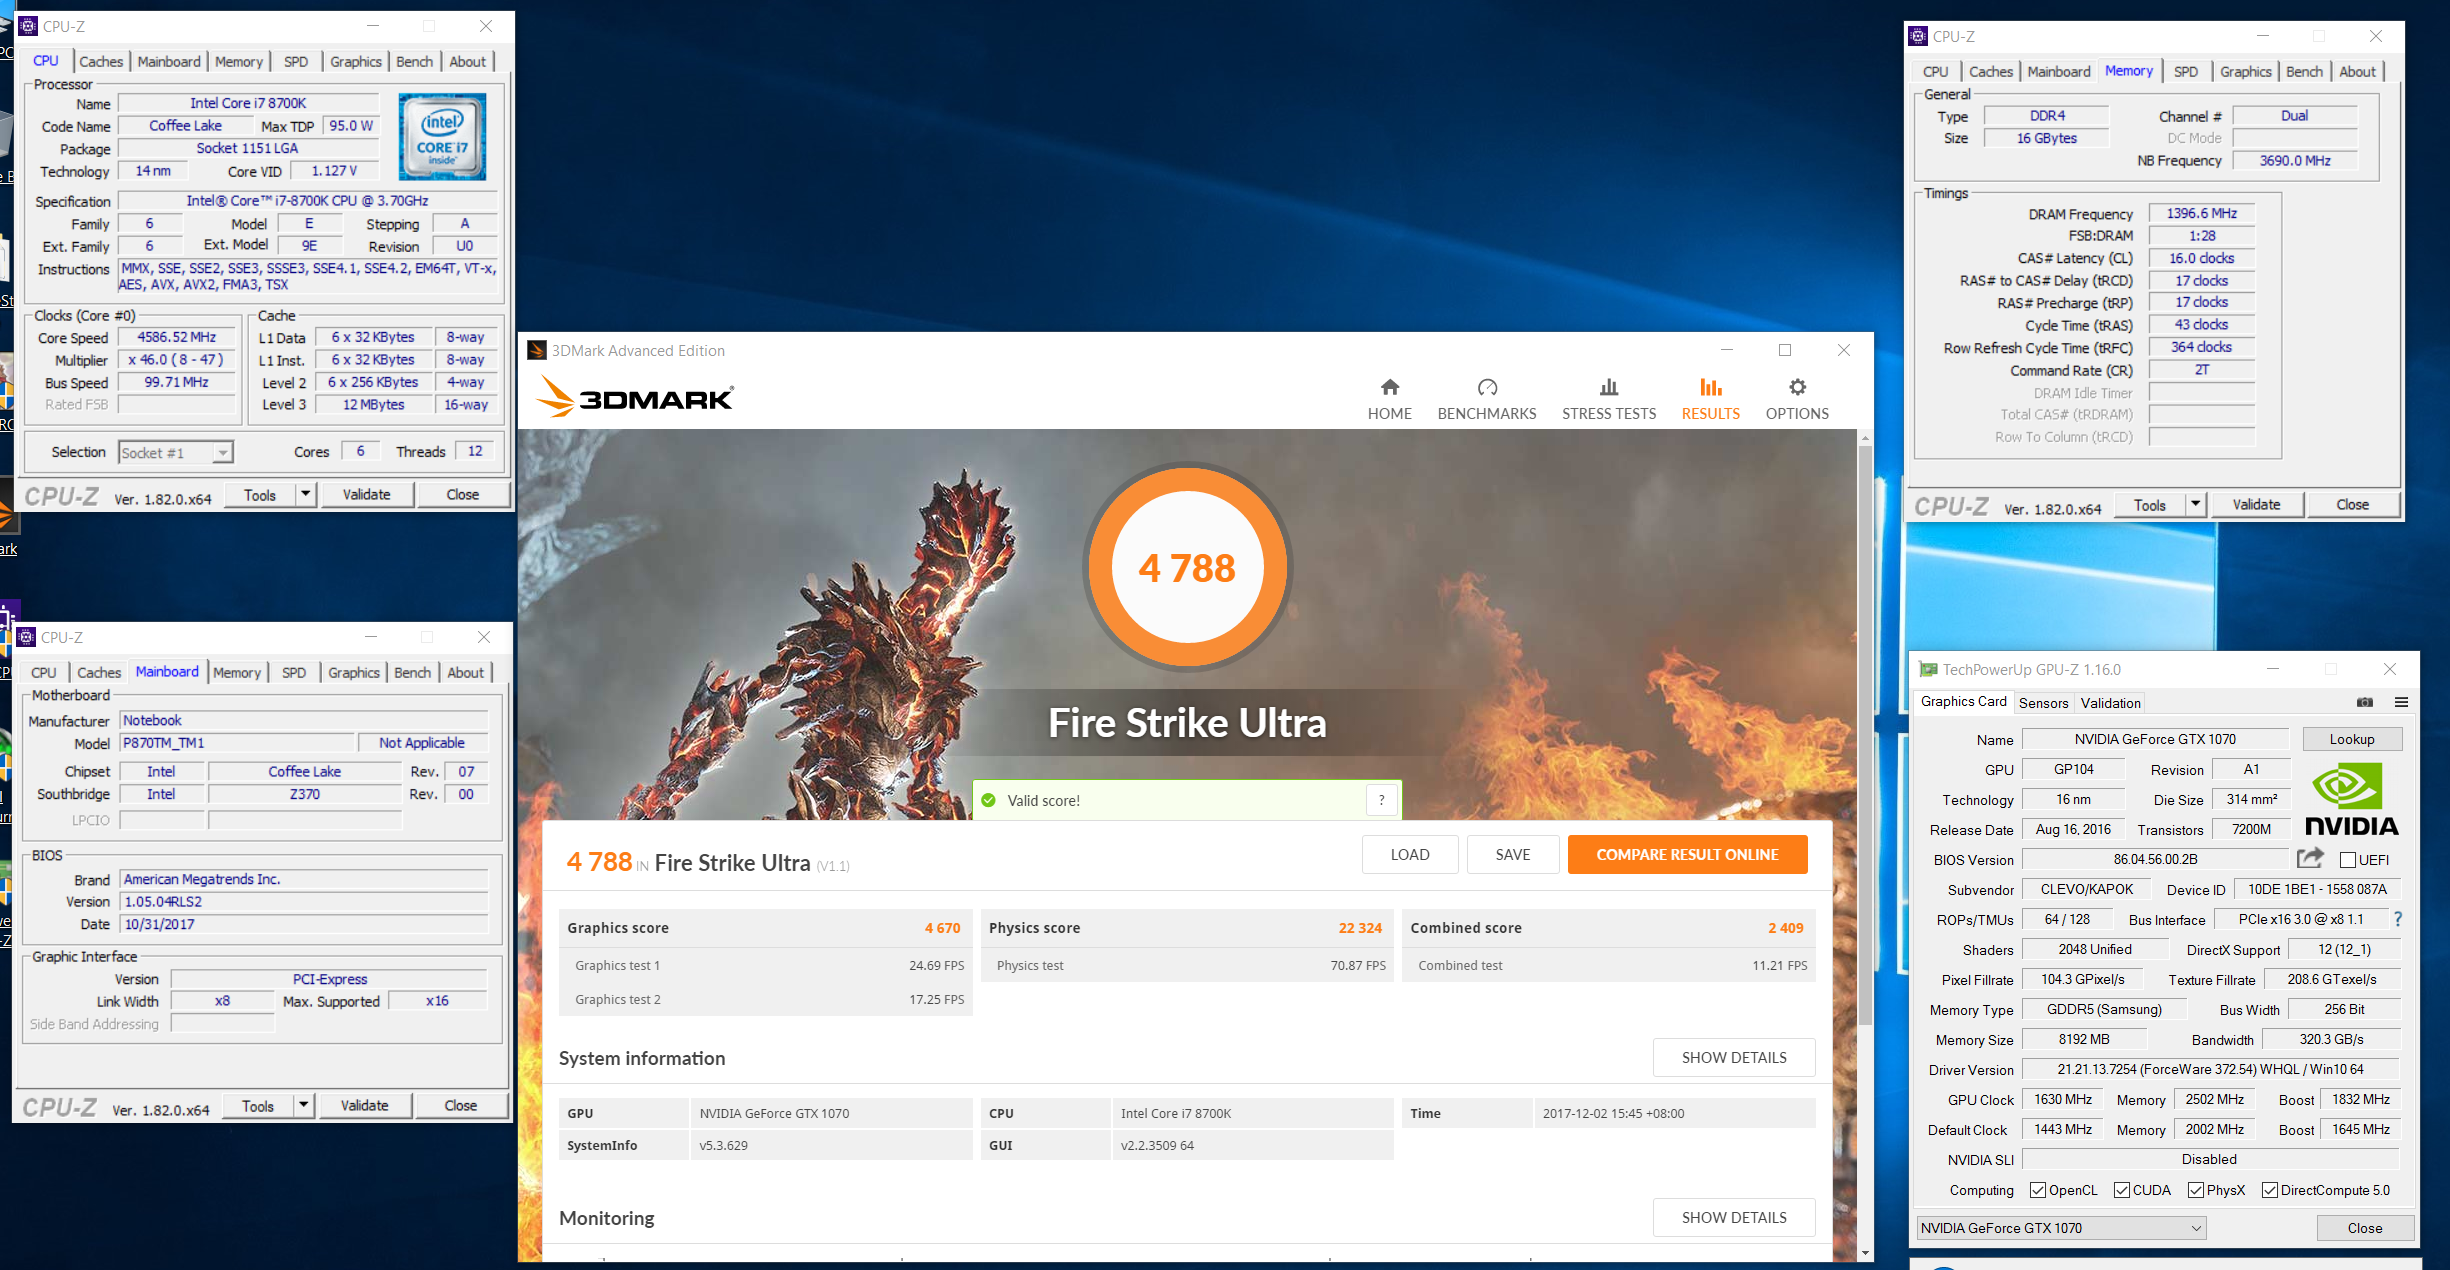Maximize the 3DMark window
This screenshot has width=2450, height=1270.
1785,350
